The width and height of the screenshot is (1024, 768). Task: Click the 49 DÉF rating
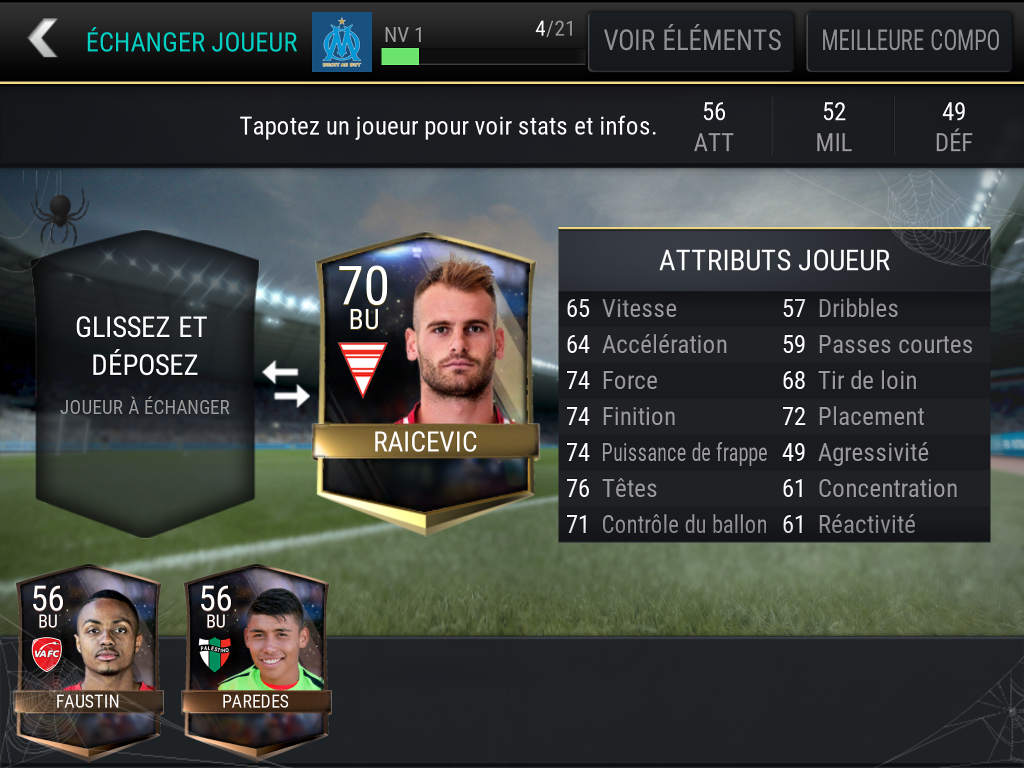pyautogui.click(x=953, y=126)
